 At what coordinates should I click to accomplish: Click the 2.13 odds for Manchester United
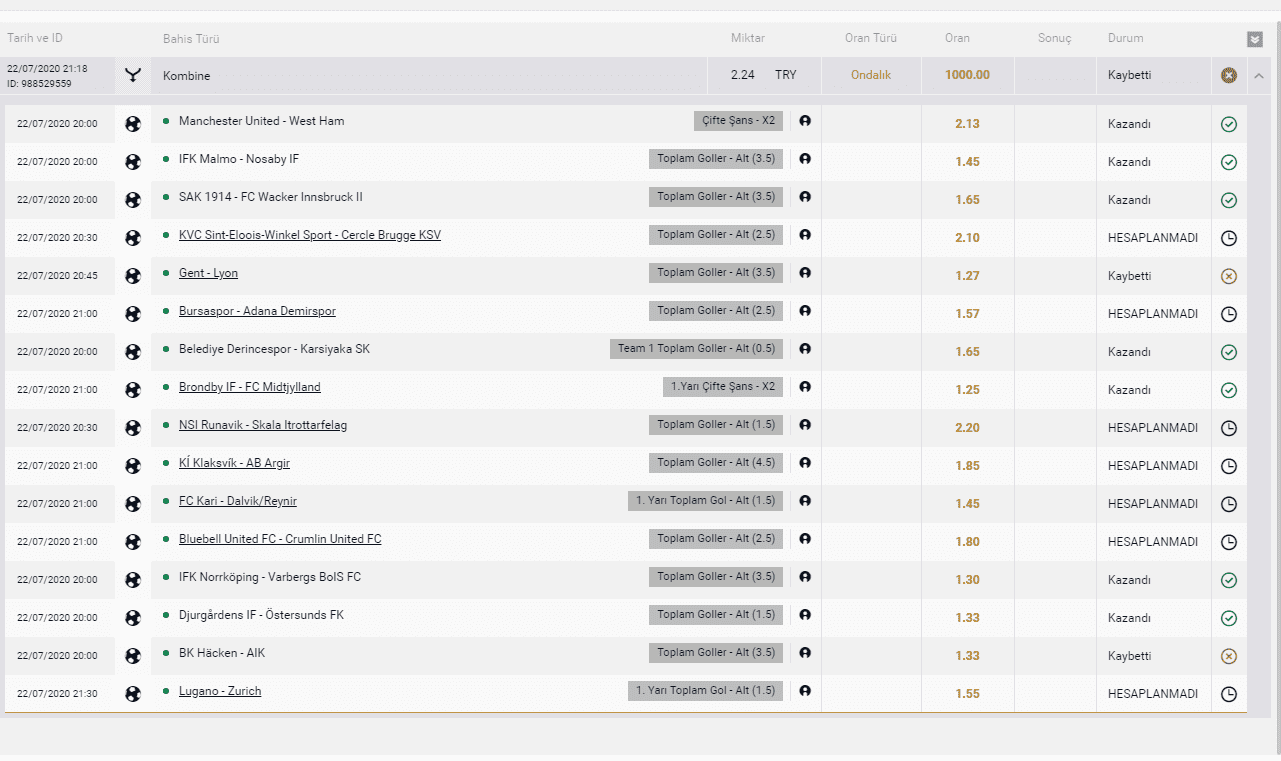click(967, 124)
